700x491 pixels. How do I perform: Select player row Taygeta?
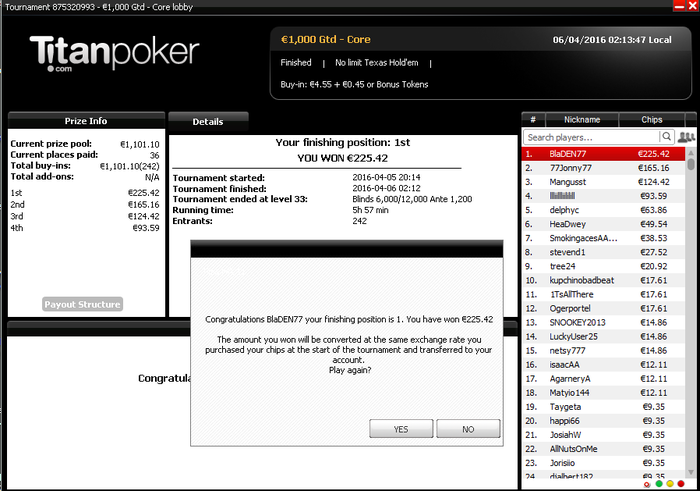point(603,407)
